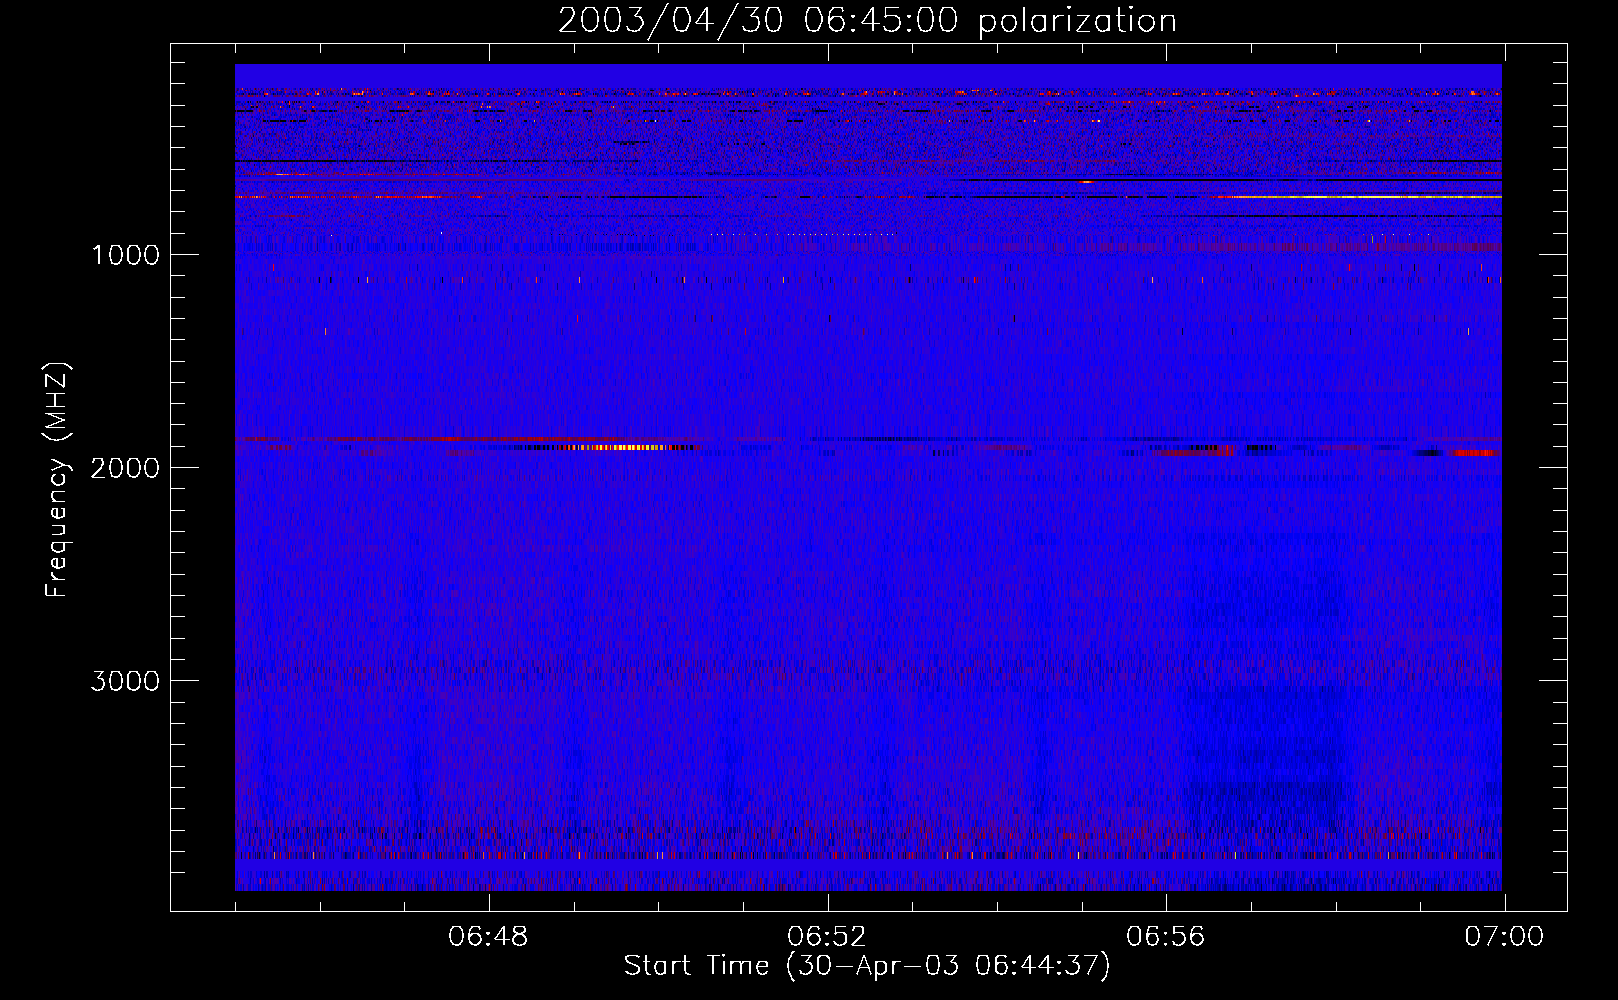Select the "06:52" time tick label
This screenshot has width=1618, height=1000.
tap(827, 937)
